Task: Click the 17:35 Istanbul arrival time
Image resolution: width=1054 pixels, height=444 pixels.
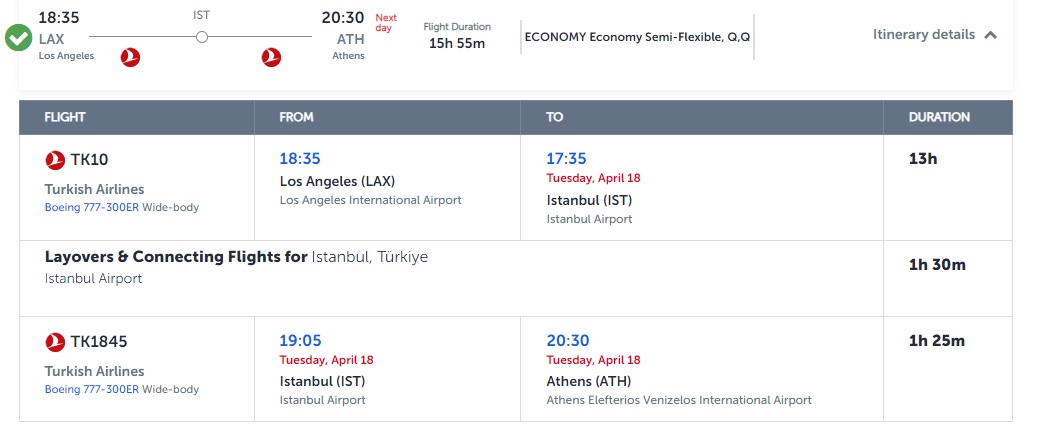Action: tap(566, 159)
